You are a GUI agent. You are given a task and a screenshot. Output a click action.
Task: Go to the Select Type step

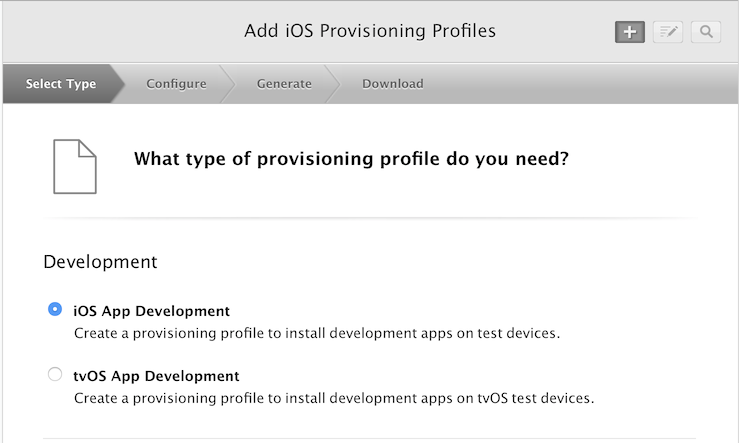(x=61, y=84)
